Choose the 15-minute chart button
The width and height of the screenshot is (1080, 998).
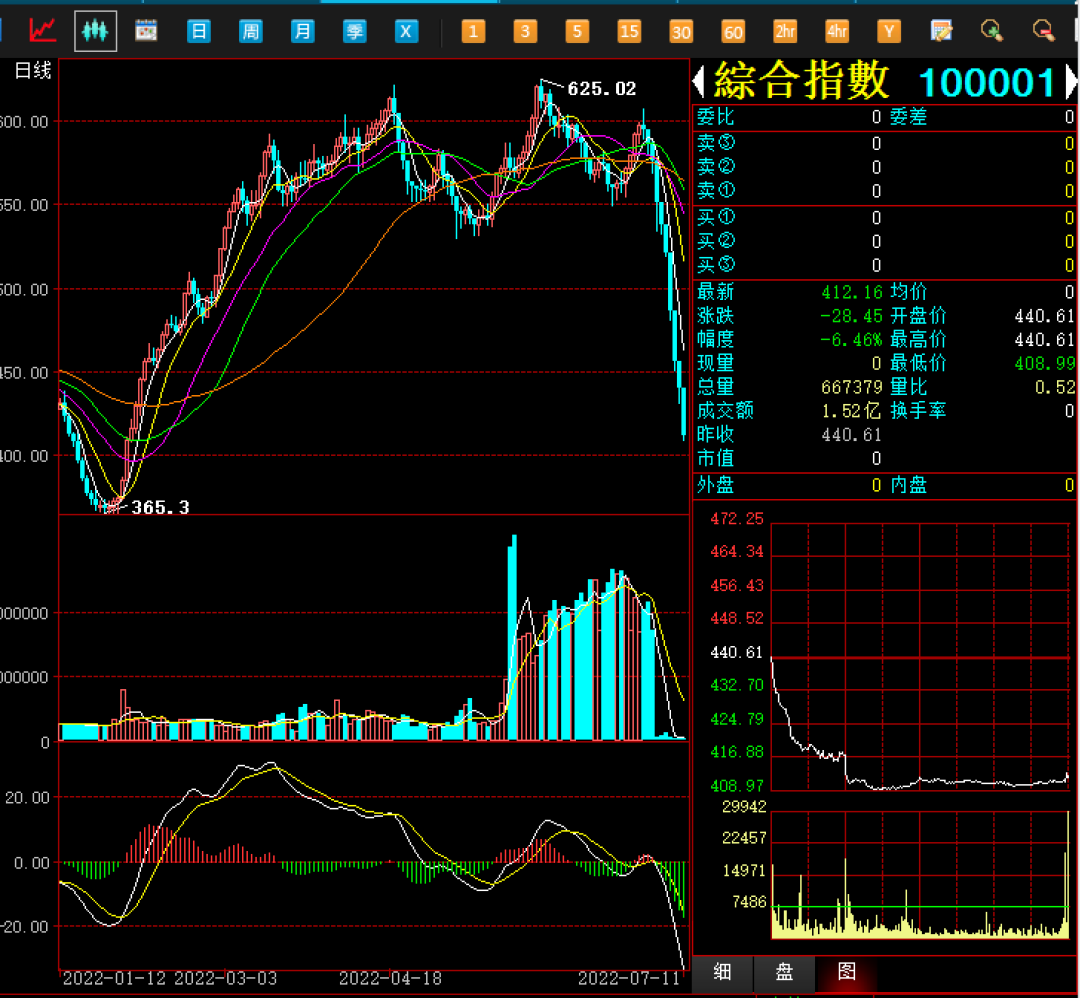pos(629,31)
